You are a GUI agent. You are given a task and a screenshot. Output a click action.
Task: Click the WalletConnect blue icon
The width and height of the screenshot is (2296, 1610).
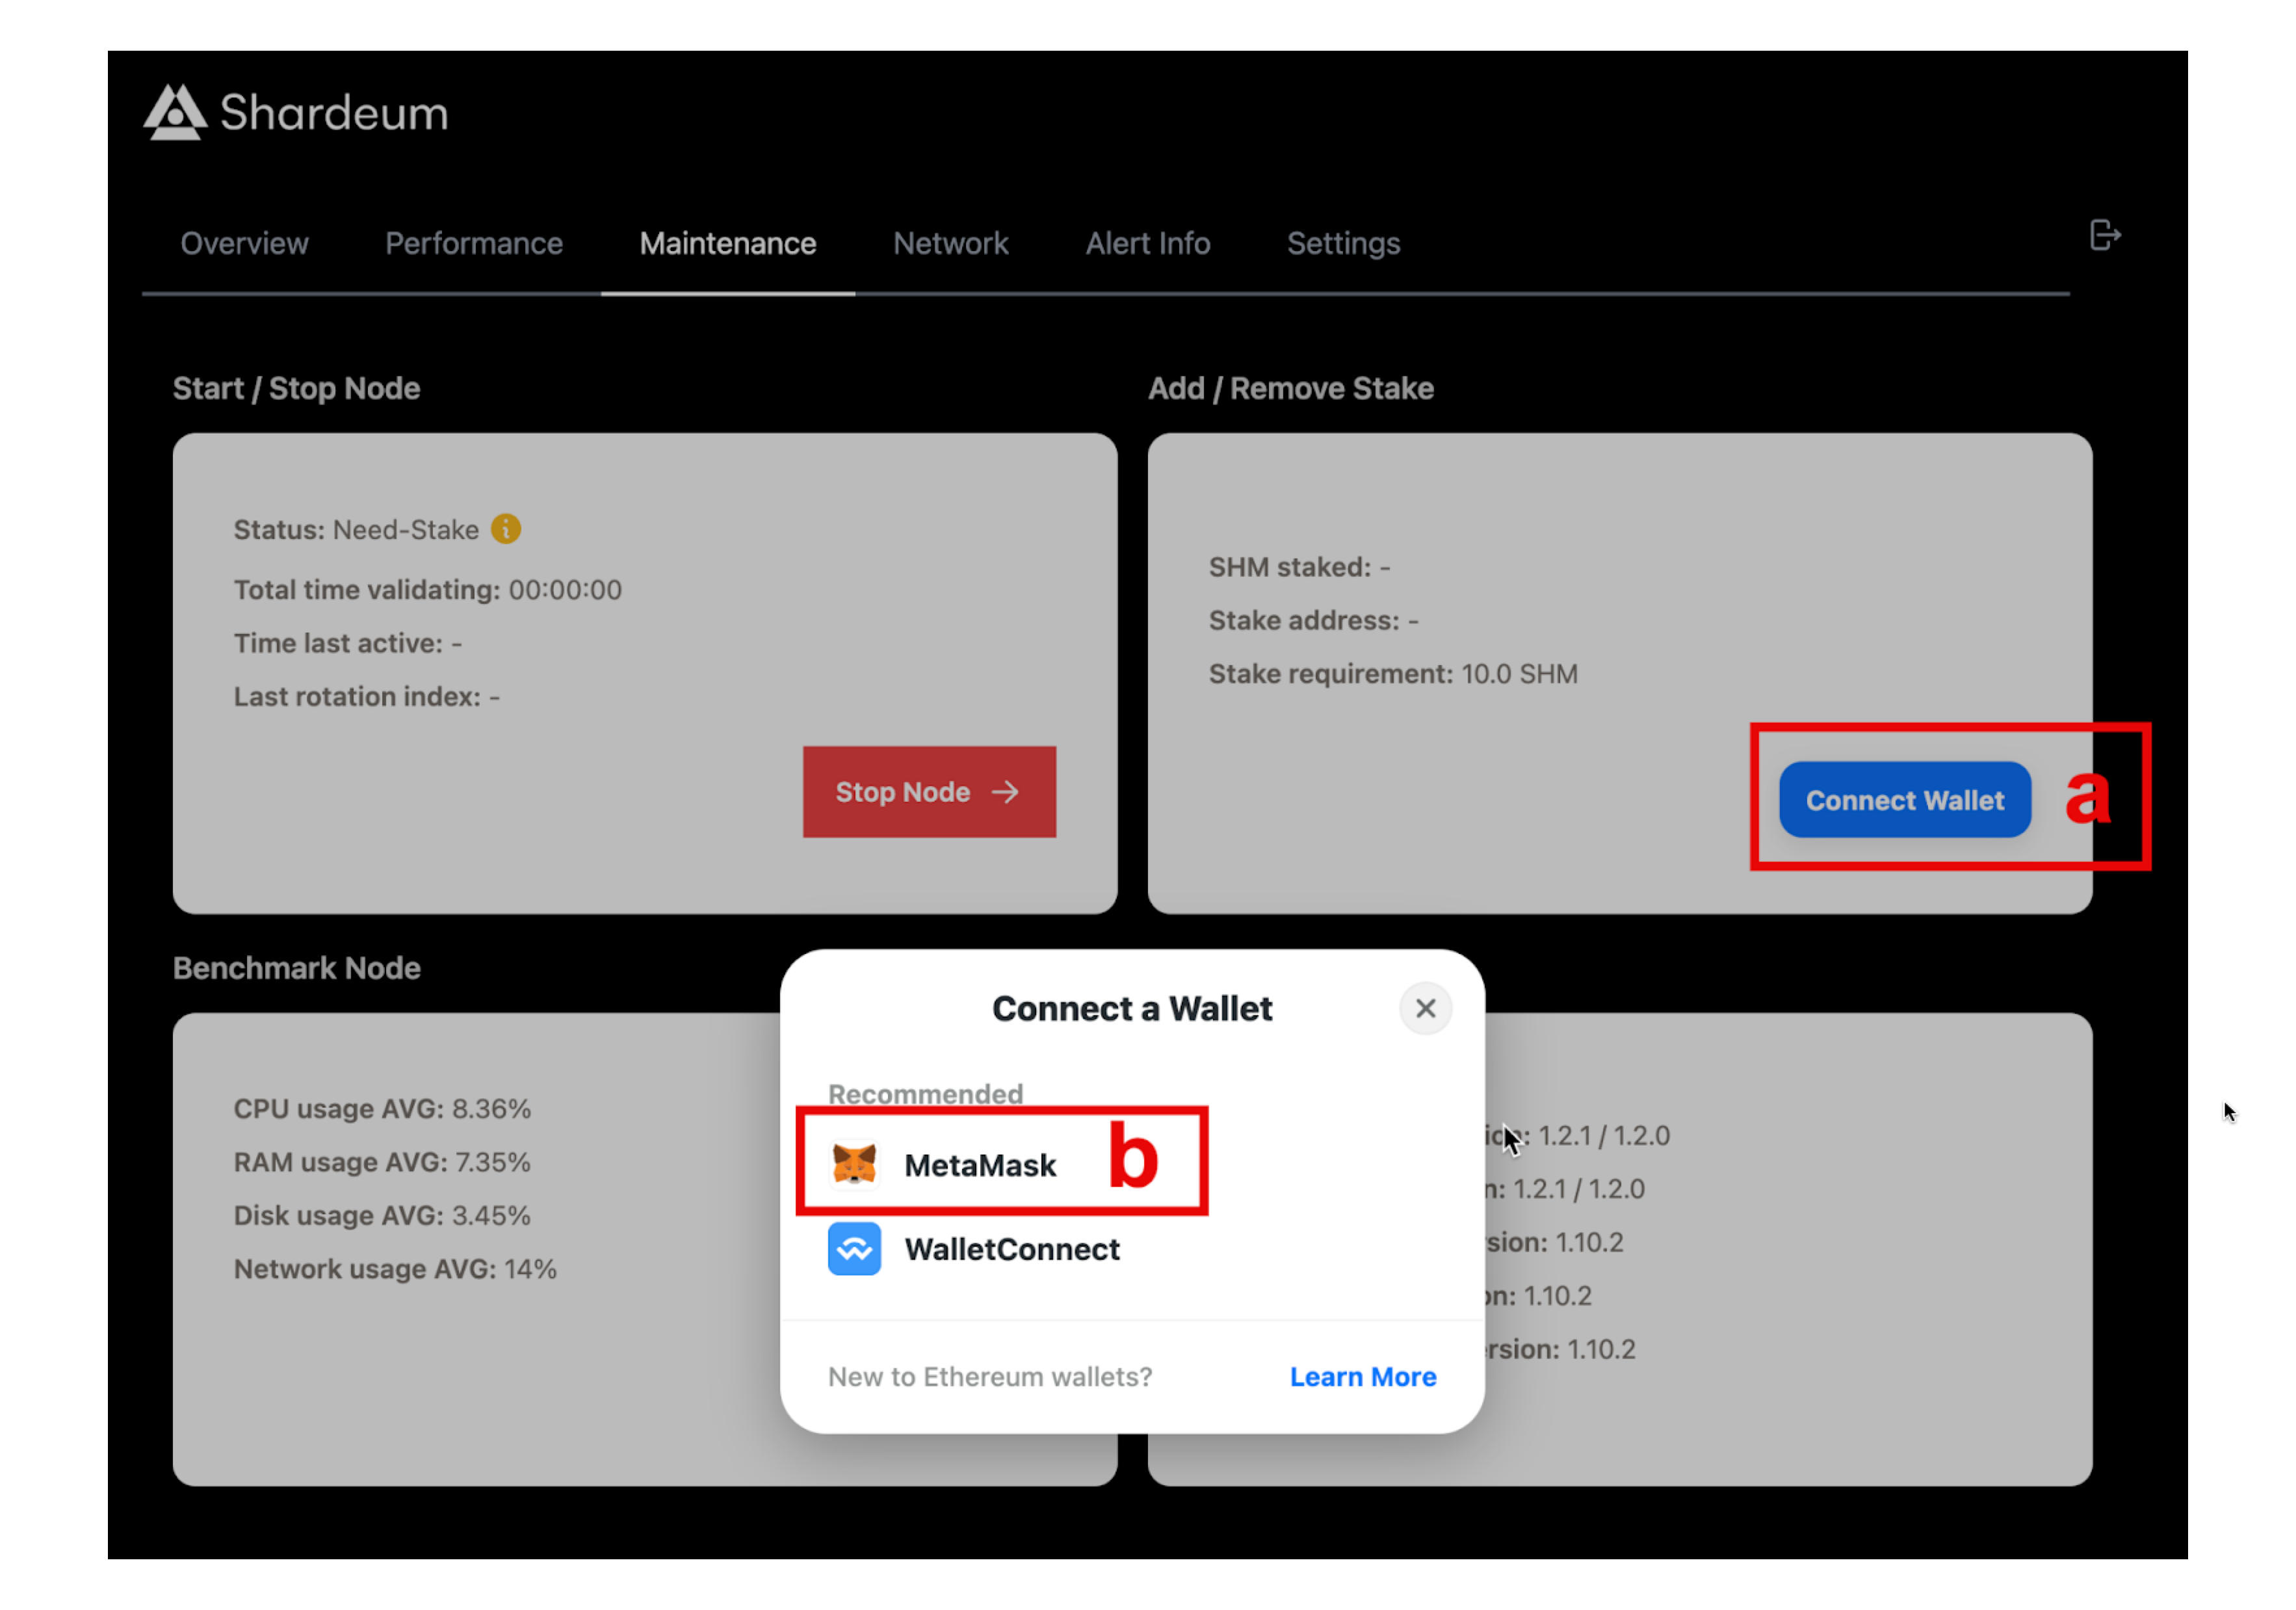pos(855,1249)
